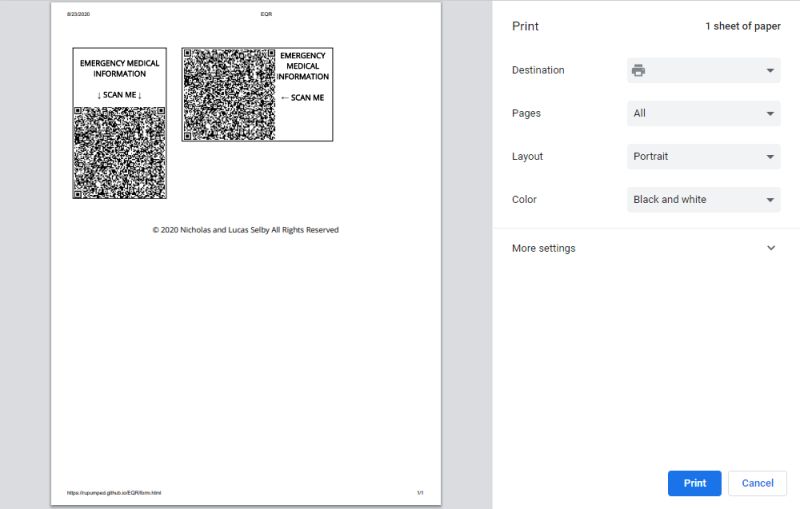Click the 'Print' dialog heading
The image size is (800, 509).
click(x=525, y=26)
